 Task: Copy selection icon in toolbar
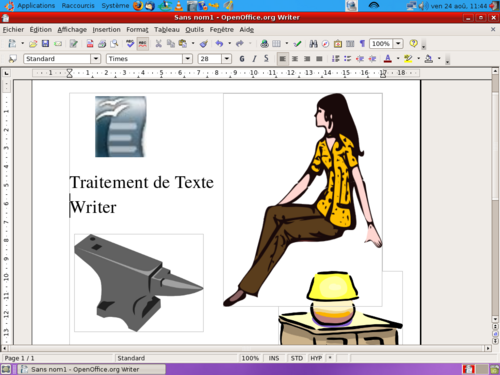tap(171, 44)
